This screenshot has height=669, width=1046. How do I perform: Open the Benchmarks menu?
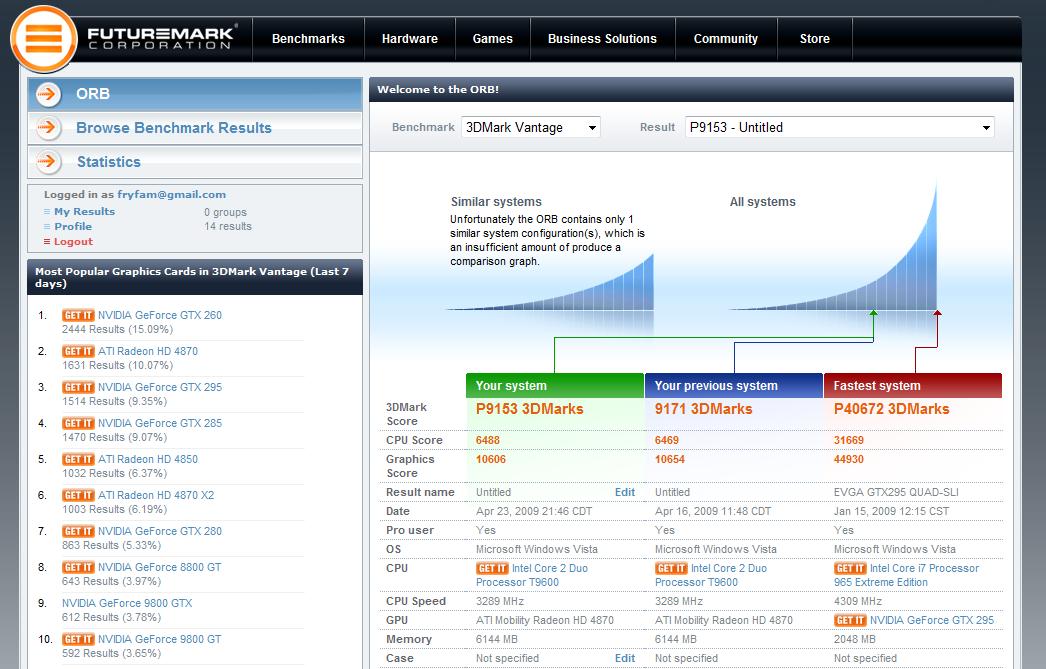[x=308, y=39]
